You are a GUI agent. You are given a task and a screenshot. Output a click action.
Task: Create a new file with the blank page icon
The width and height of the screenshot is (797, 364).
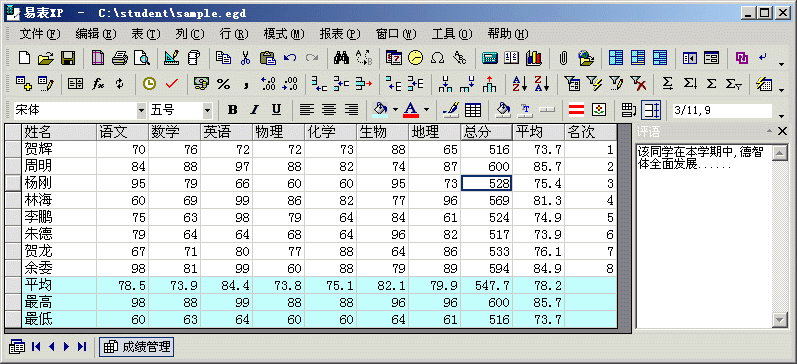(x=24, y=58)
